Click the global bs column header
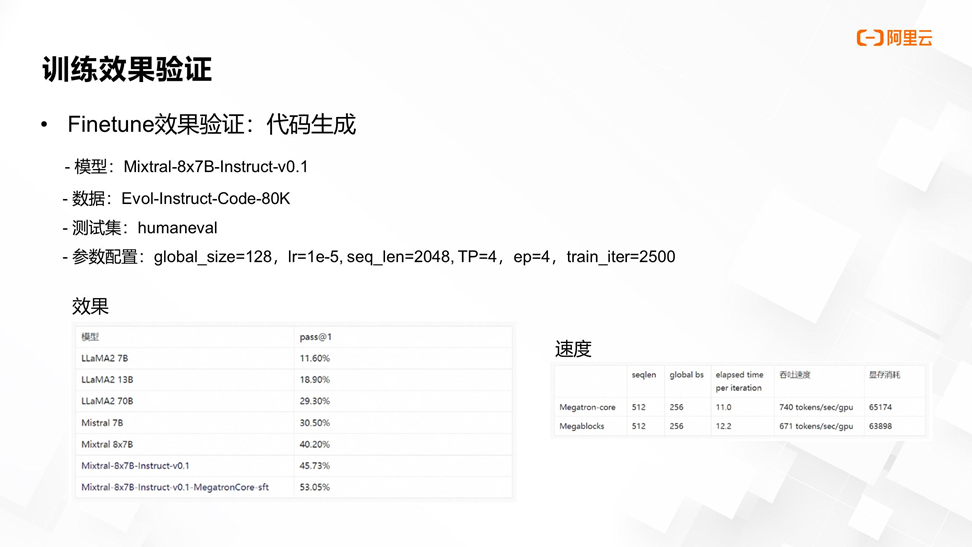 [x=686, y=375]
